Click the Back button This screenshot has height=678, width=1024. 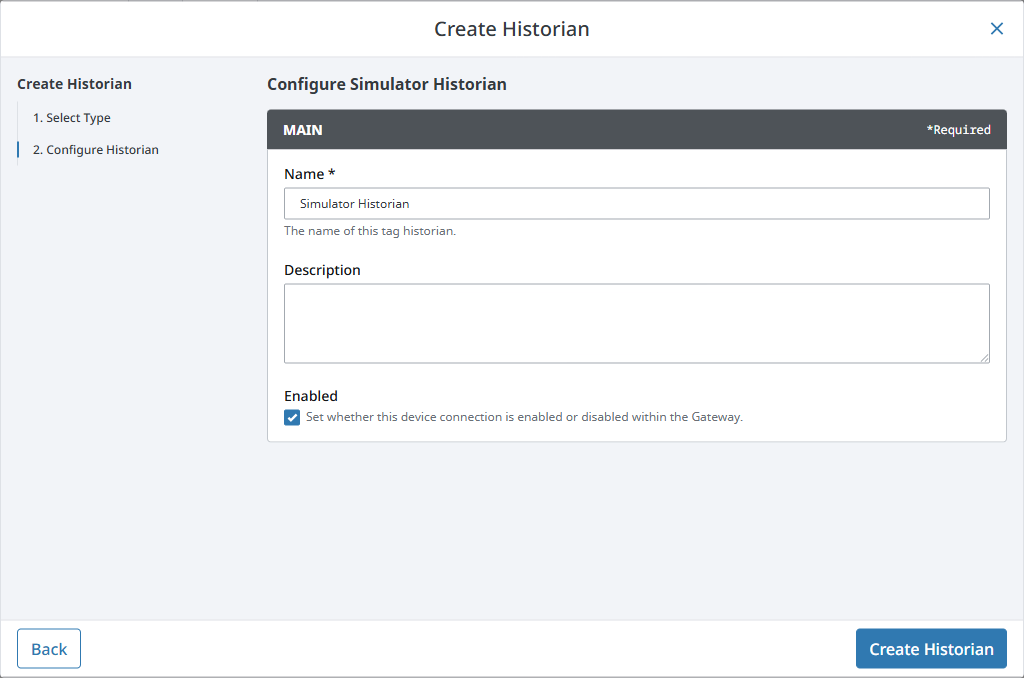coord(48,648)
